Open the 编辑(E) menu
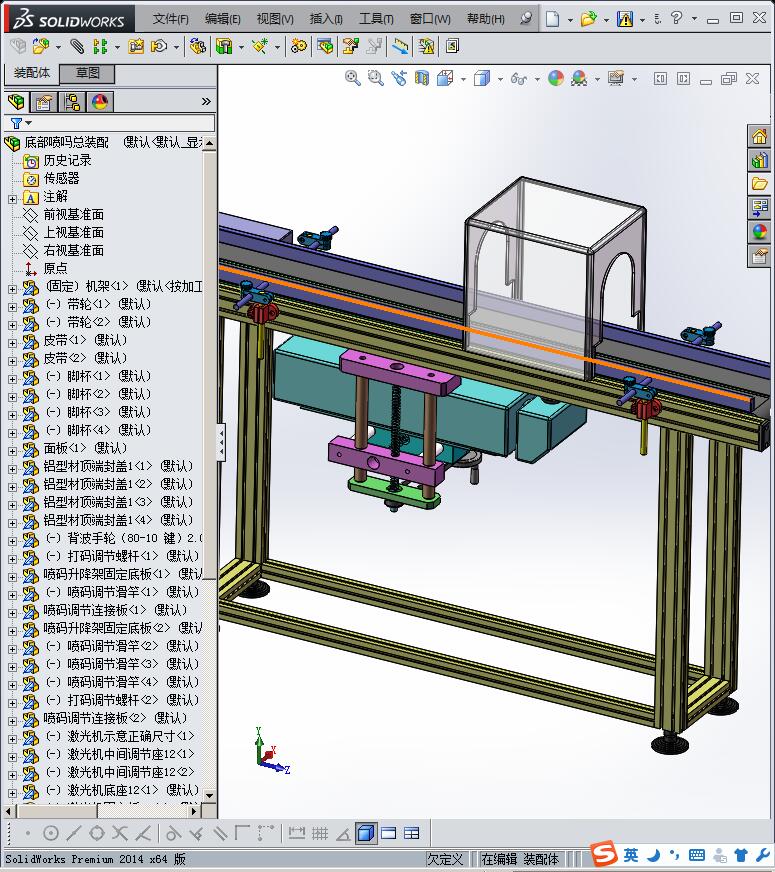Viewport: 775px width, 872px height. click(222, 19)
